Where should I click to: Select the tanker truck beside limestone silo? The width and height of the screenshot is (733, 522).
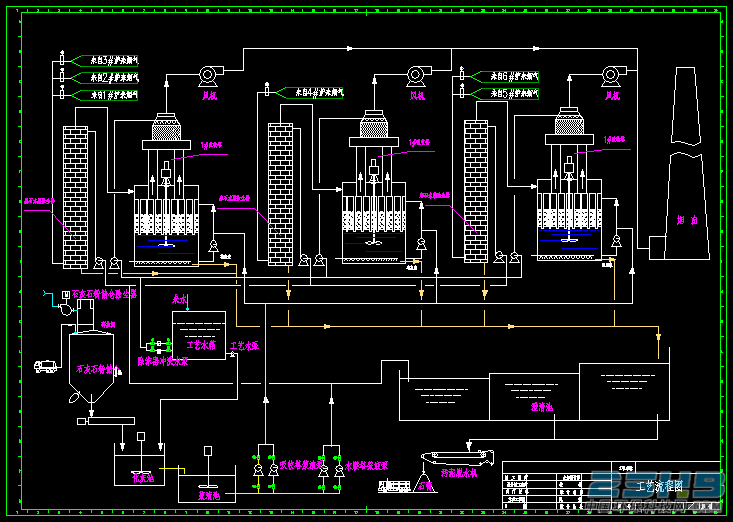46,366
